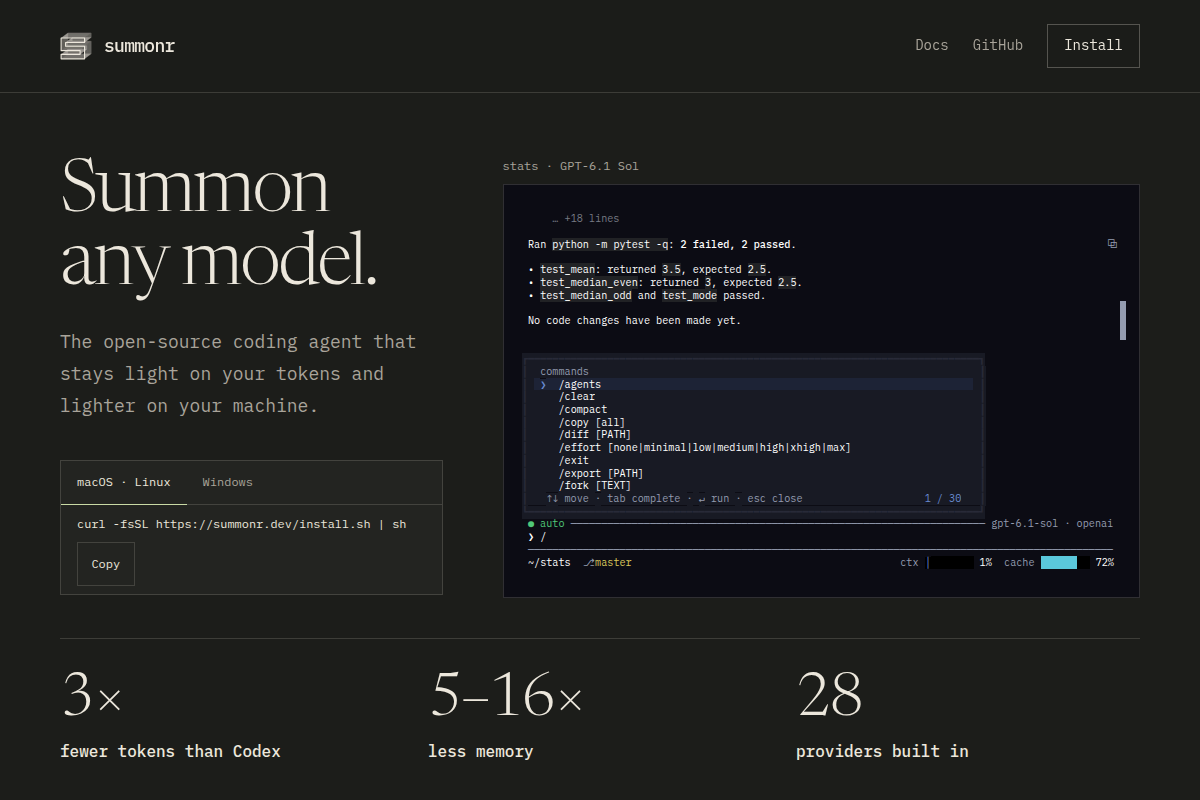Click 'fewer tokens than Codex' label

(x=170, y=751)
